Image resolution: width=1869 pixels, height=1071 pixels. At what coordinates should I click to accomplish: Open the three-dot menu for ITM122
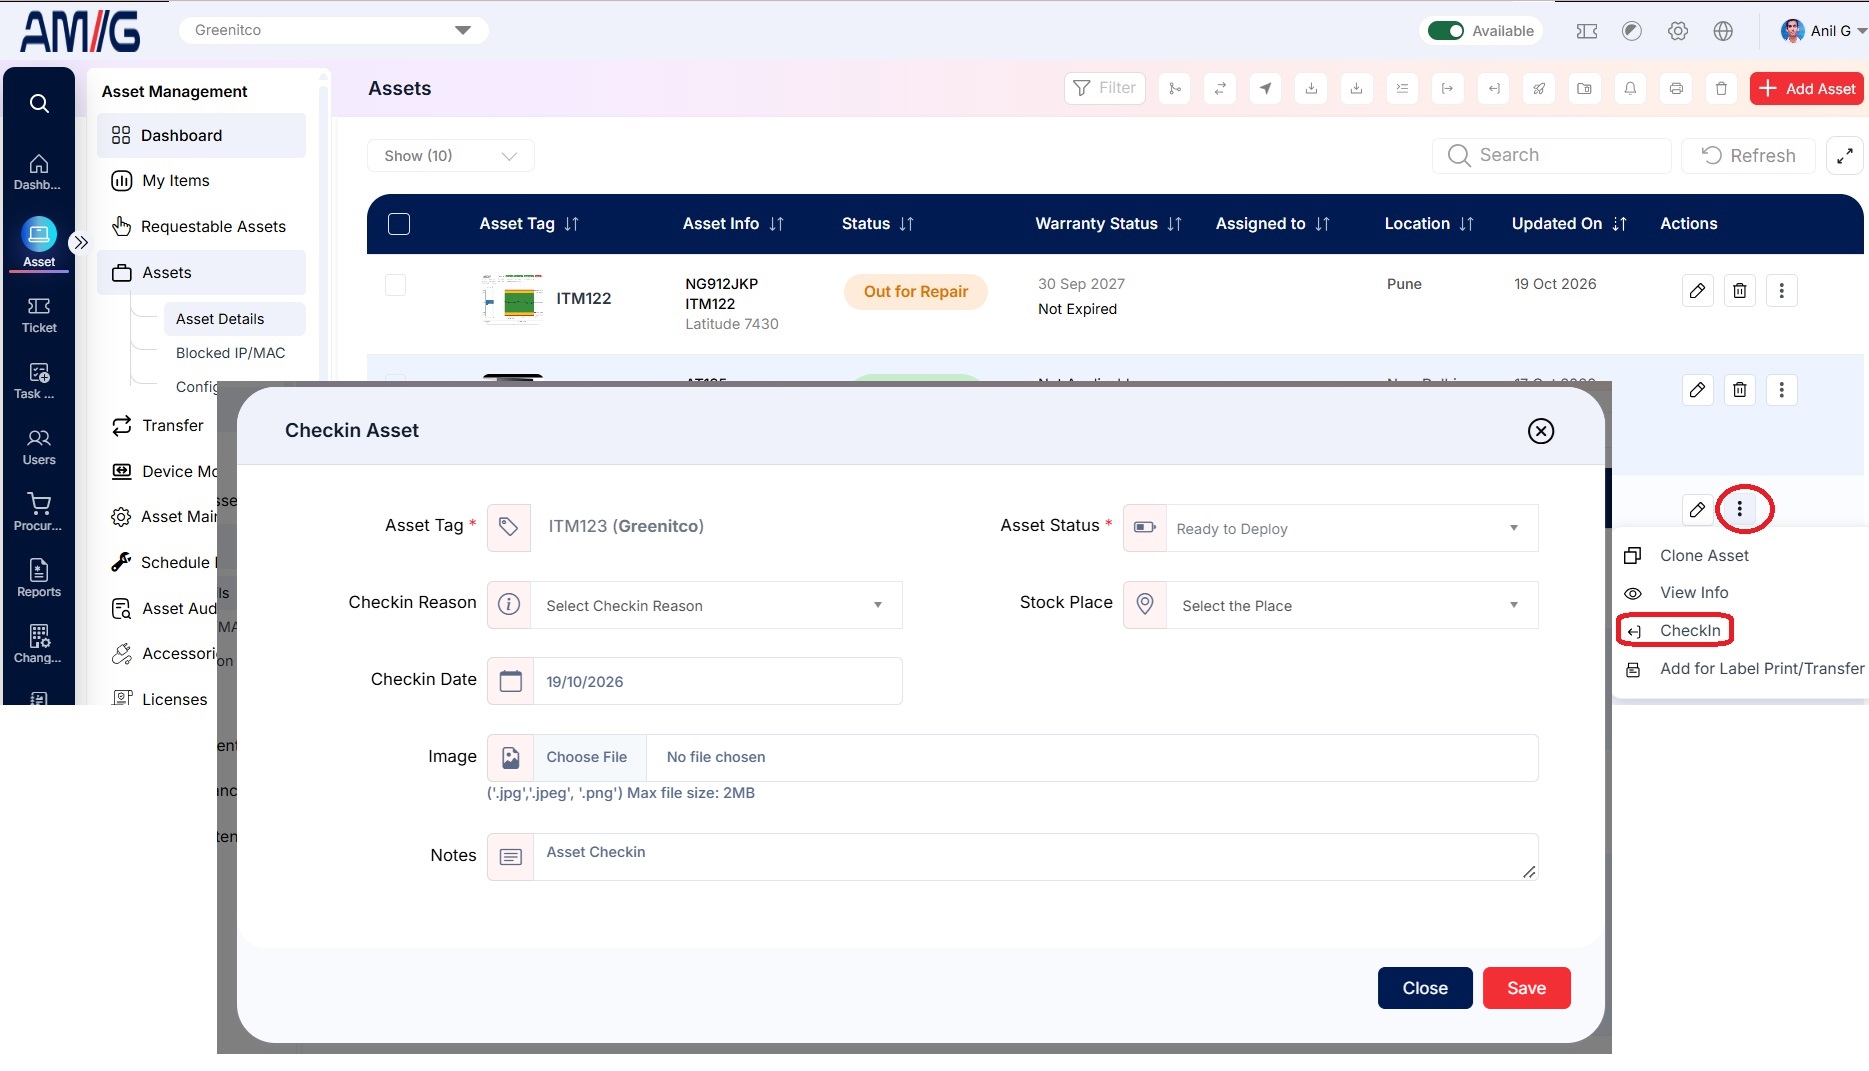[1781, 291]
